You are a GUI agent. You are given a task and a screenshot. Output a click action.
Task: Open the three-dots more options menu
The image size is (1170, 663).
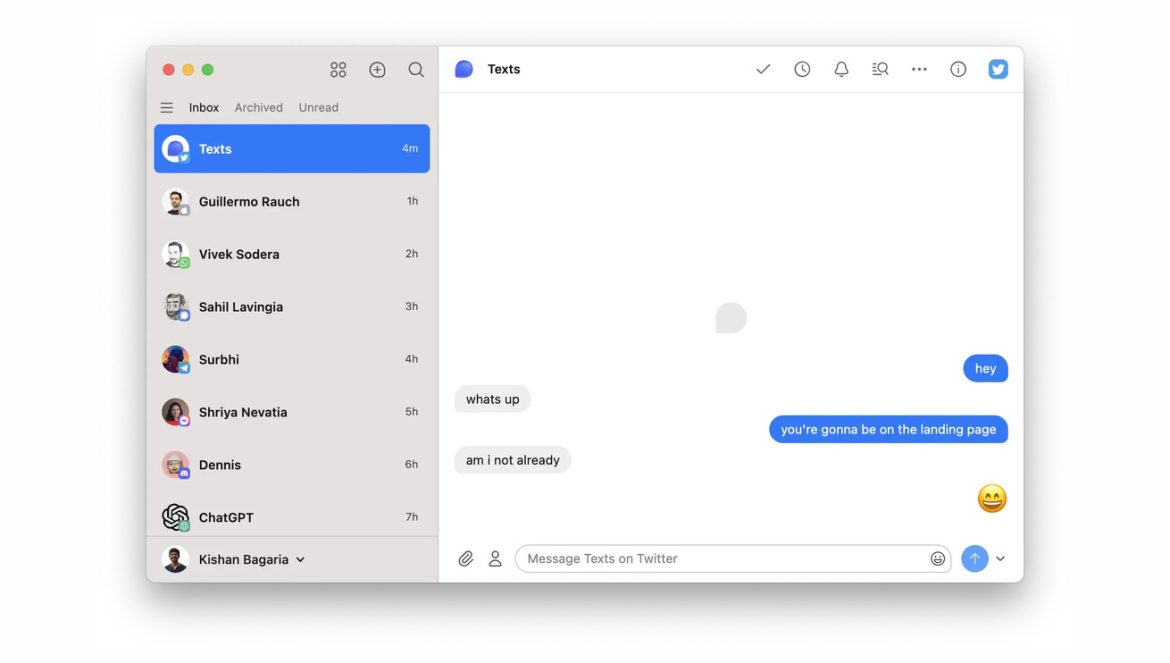[x=919, y=69]
